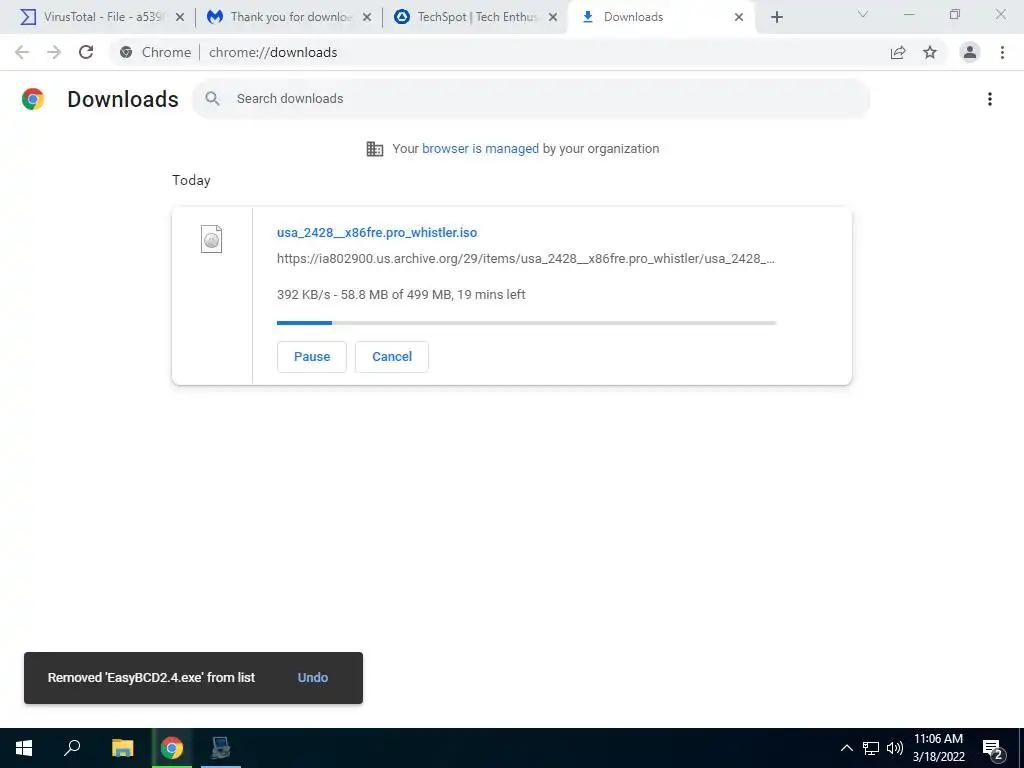
Task: Reload the downloads page
Action: click(x=86, y=52)
